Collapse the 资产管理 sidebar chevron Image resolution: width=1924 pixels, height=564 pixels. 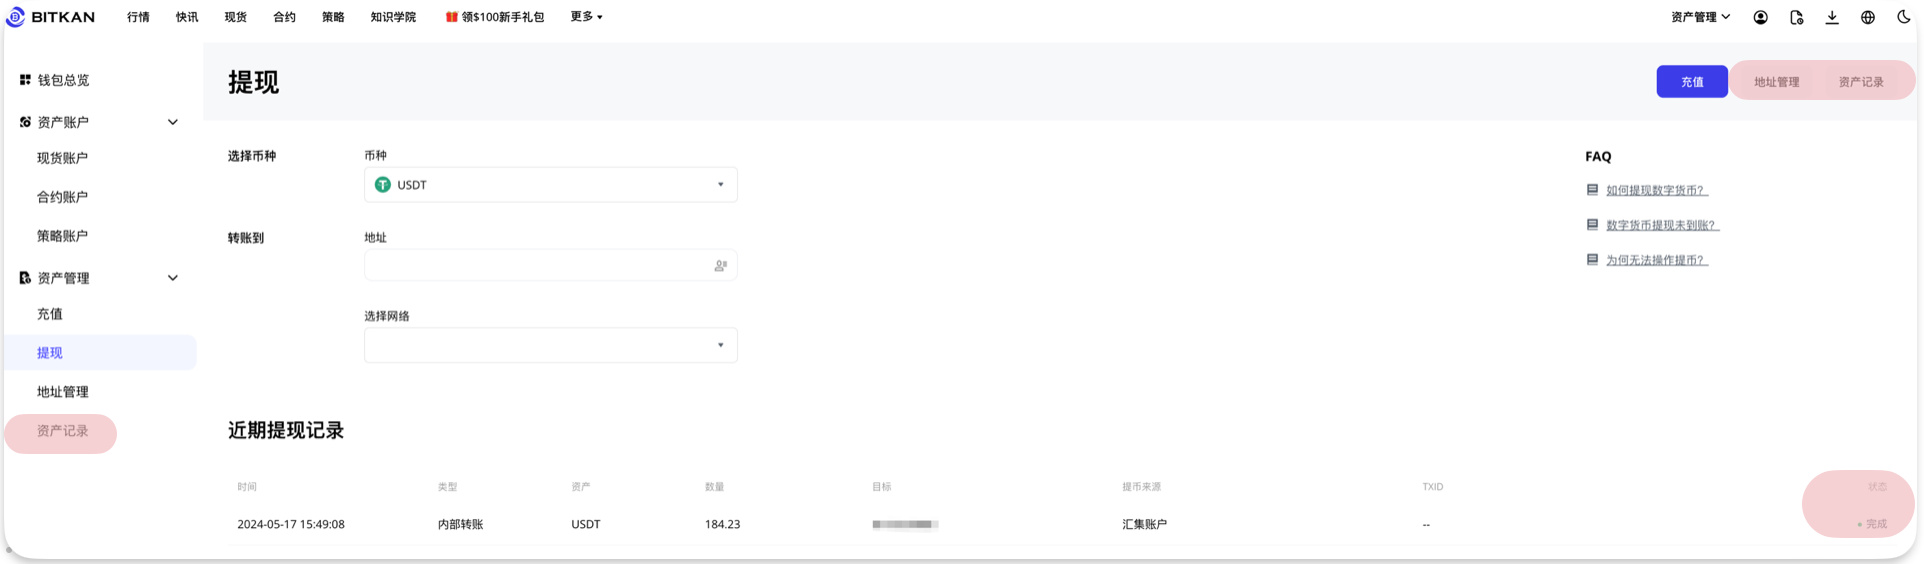pyautogui.click(x=172, y=278)
